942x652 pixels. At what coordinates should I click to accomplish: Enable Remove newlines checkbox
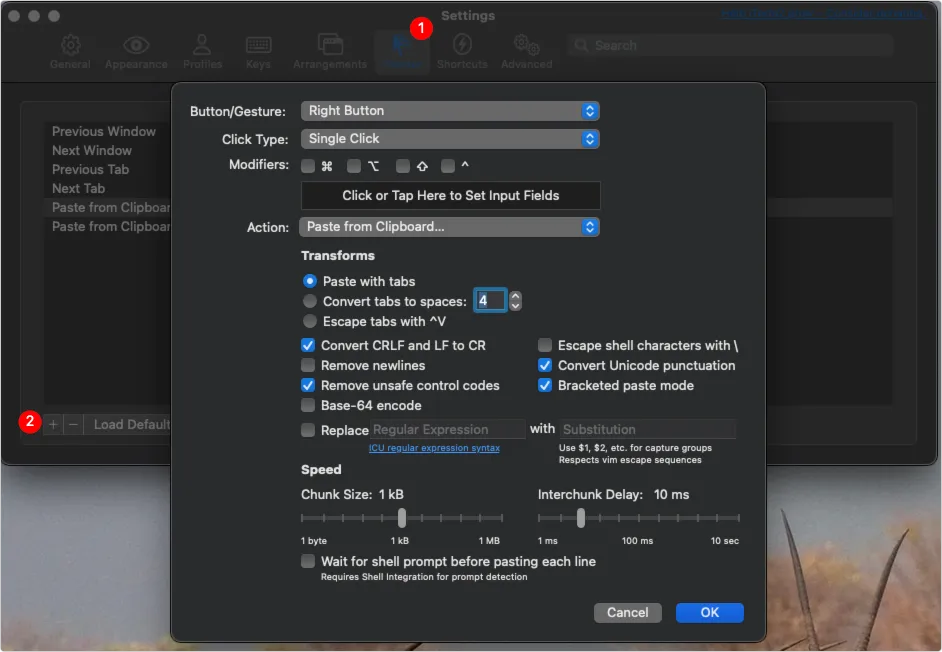[x=308, y=365]
